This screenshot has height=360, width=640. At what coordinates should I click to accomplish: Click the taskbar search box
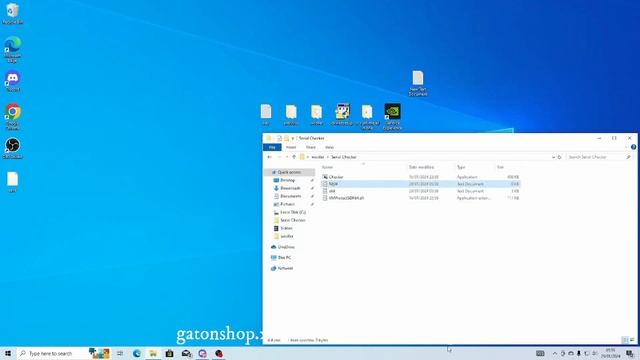pos(64,353)
